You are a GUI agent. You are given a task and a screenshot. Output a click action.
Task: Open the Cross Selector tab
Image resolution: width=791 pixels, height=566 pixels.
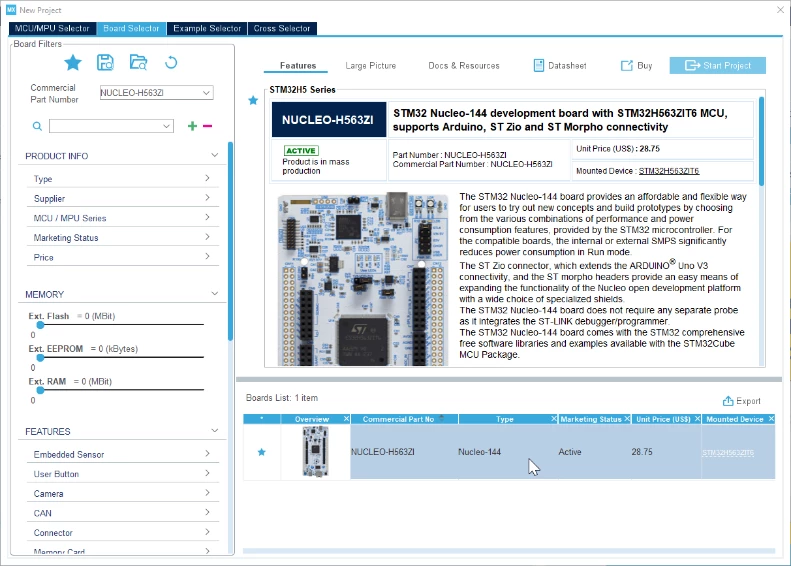click(x=282, y=28)
